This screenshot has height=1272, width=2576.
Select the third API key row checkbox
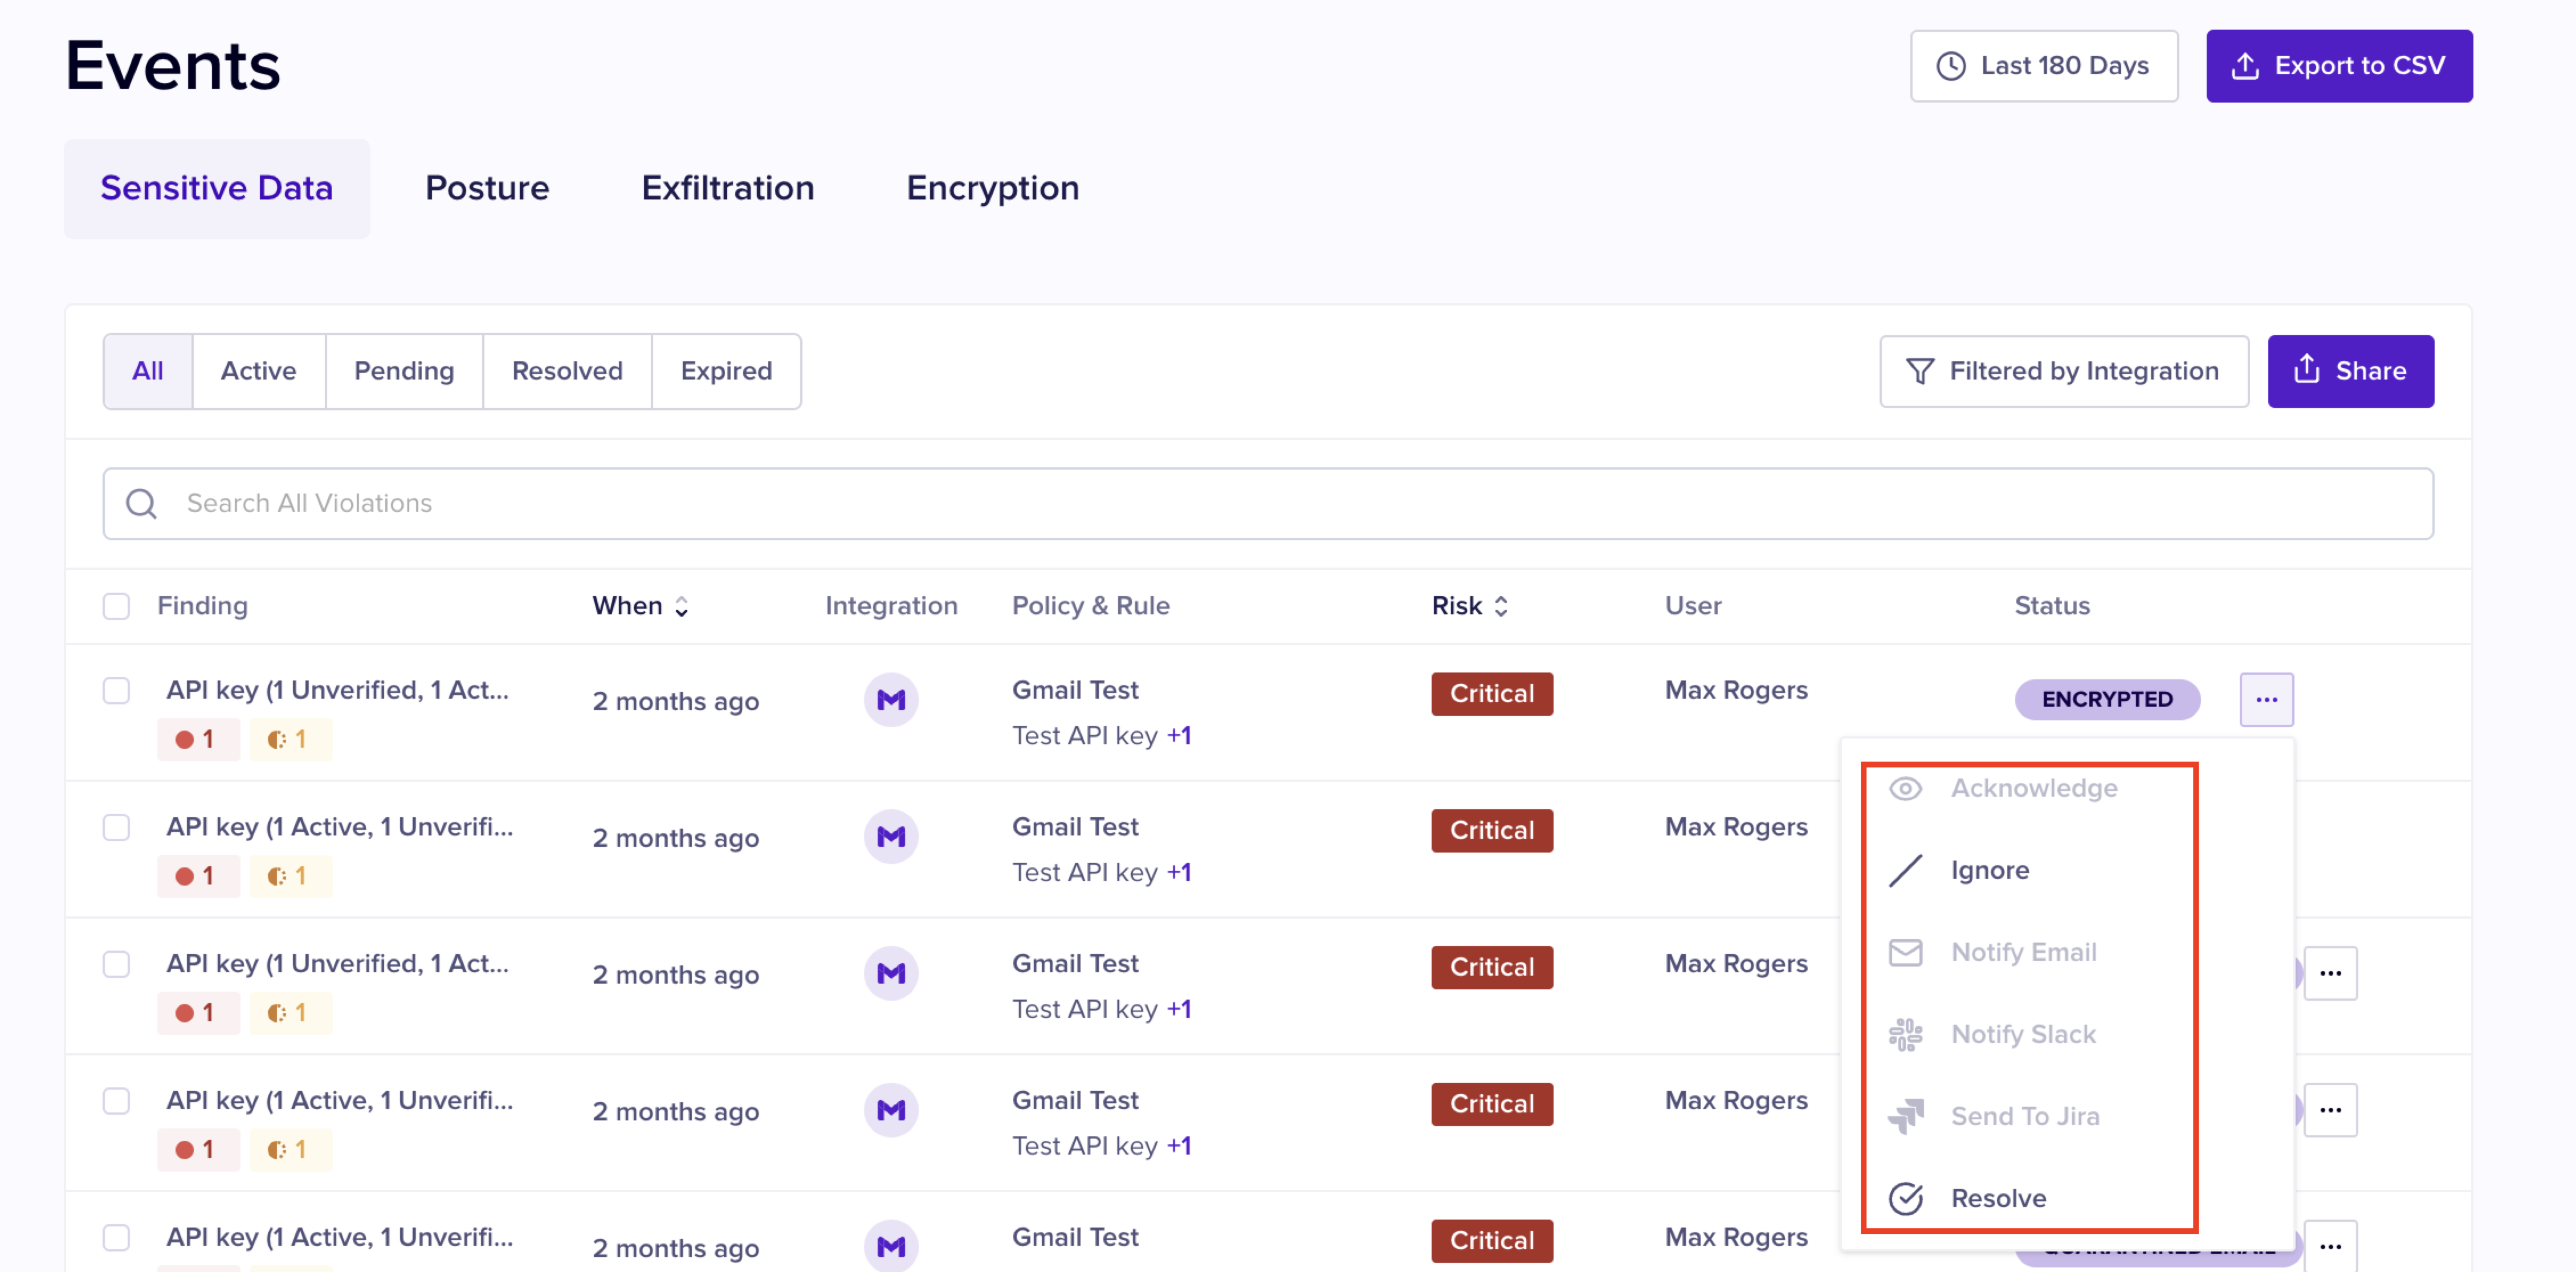click(x=116, y=964)
